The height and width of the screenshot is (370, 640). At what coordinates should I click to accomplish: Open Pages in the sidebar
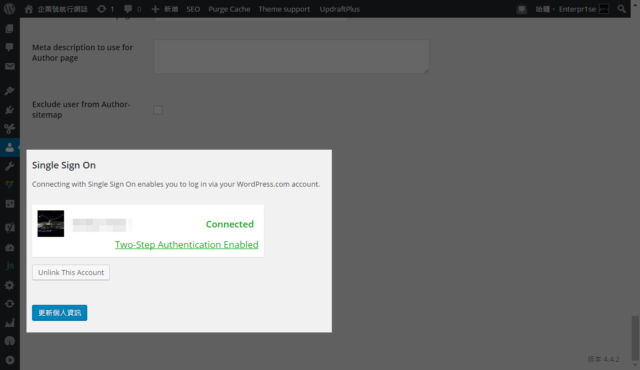pos(9,29)
